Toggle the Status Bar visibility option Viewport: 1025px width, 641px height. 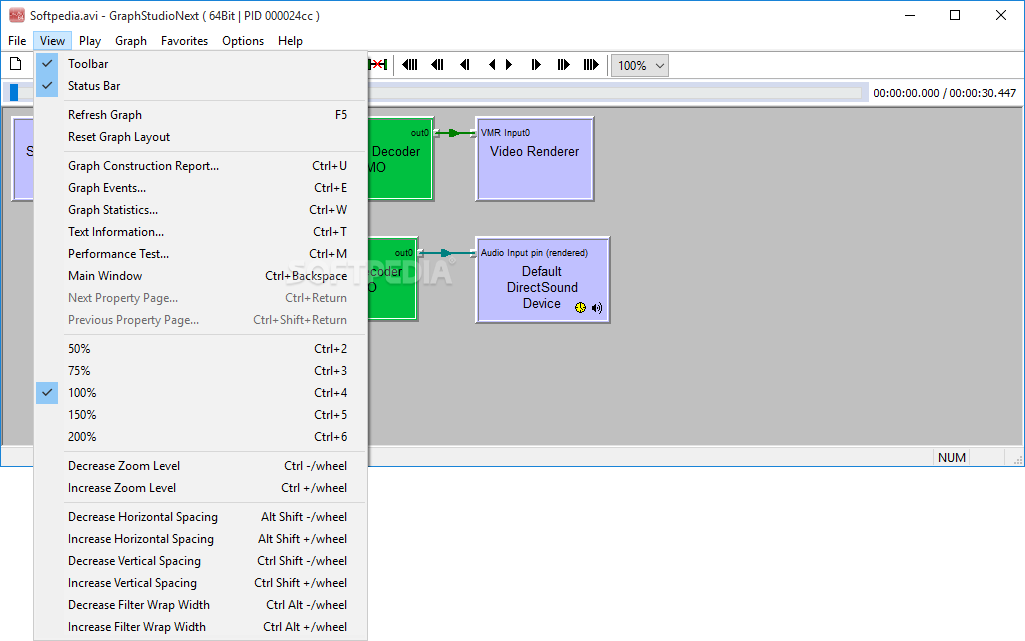[201, 86]
